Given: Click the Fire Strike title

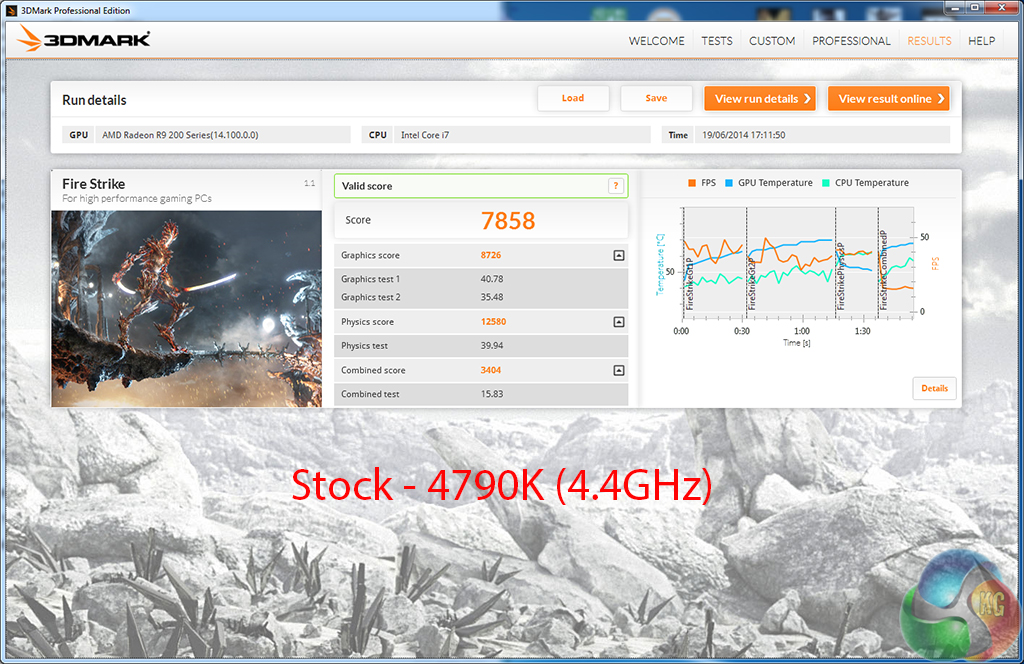Looking at the screenshot, I should click(x=93, y=184).
